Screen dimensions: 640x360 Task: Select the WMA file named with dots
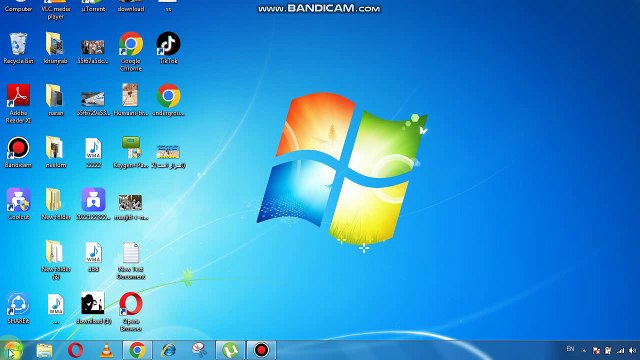(x=56, y=308)
